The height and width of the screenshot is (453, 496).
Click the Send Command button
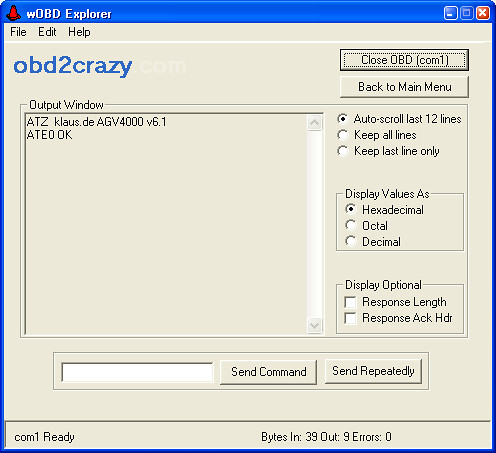point(268,372)
